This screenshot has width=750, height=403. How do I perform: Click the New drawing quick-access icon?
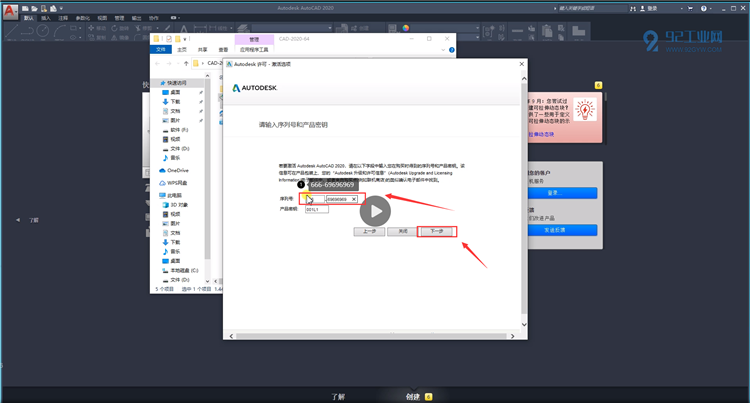[25, 9]
